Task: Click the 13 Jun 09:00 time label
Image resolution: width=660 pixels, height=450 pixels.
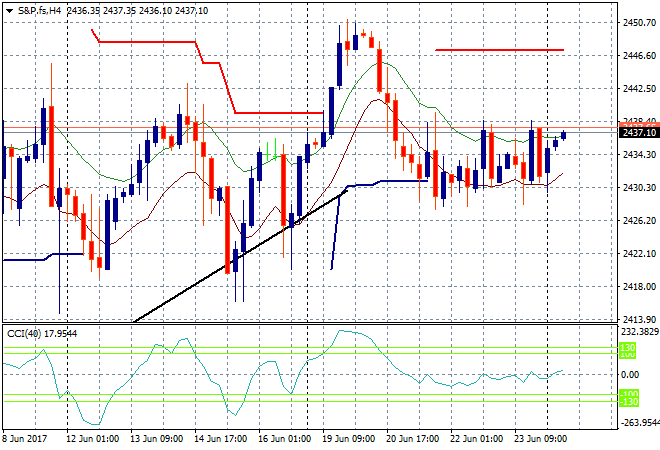Action: pos(157,439)
